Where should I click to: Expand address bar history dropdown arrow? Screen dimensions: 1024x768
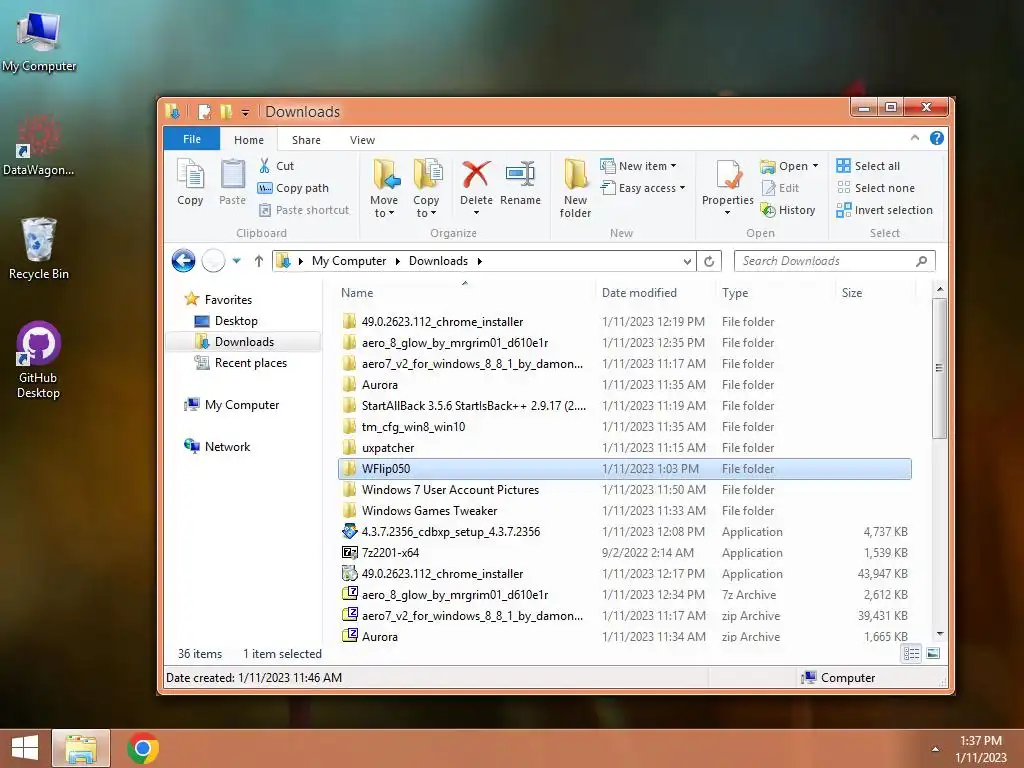[x=687, y=261]
